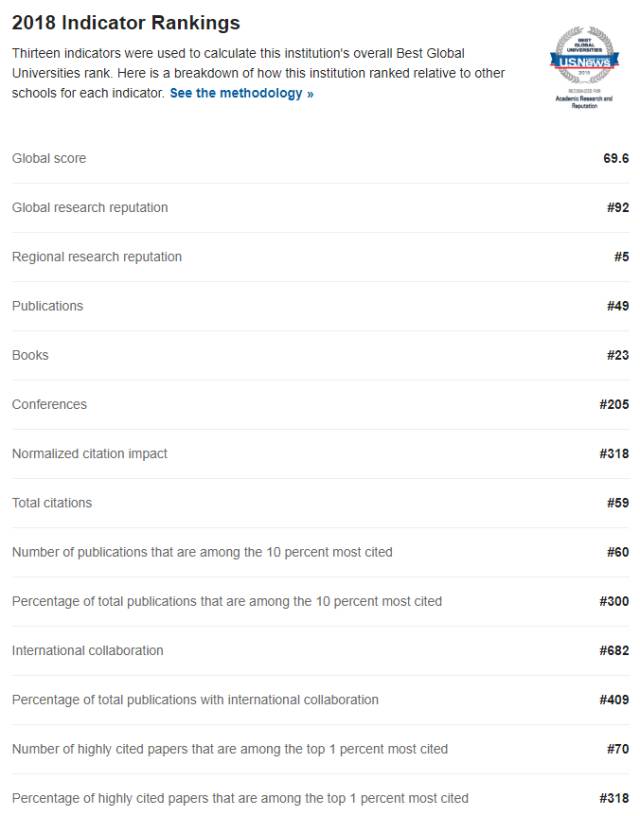Click the #92 global research reputation rank
Viewport: 640px width, 816px height.
pyautogui.click(x=618, y=208)
